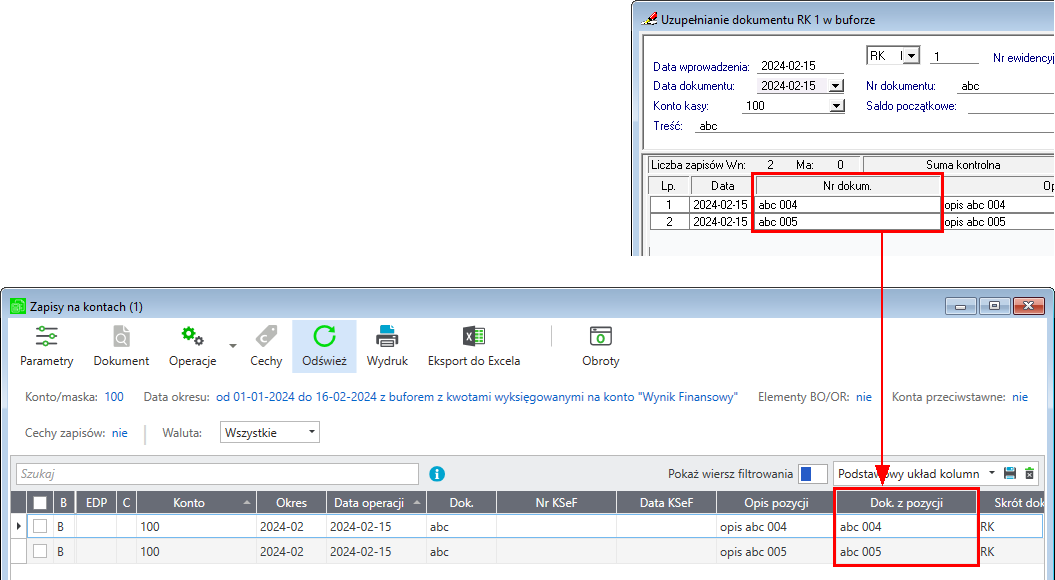Click the Saldo początkowe field
Screen dimensions: 1055x580
pos(1011,106)
